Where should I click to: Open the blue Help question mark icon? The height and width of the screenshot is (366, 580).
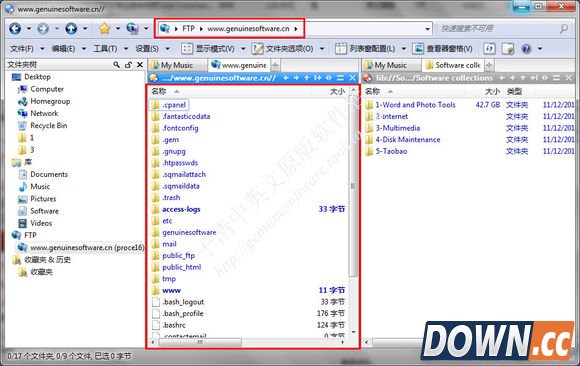[x=526, y=48]
